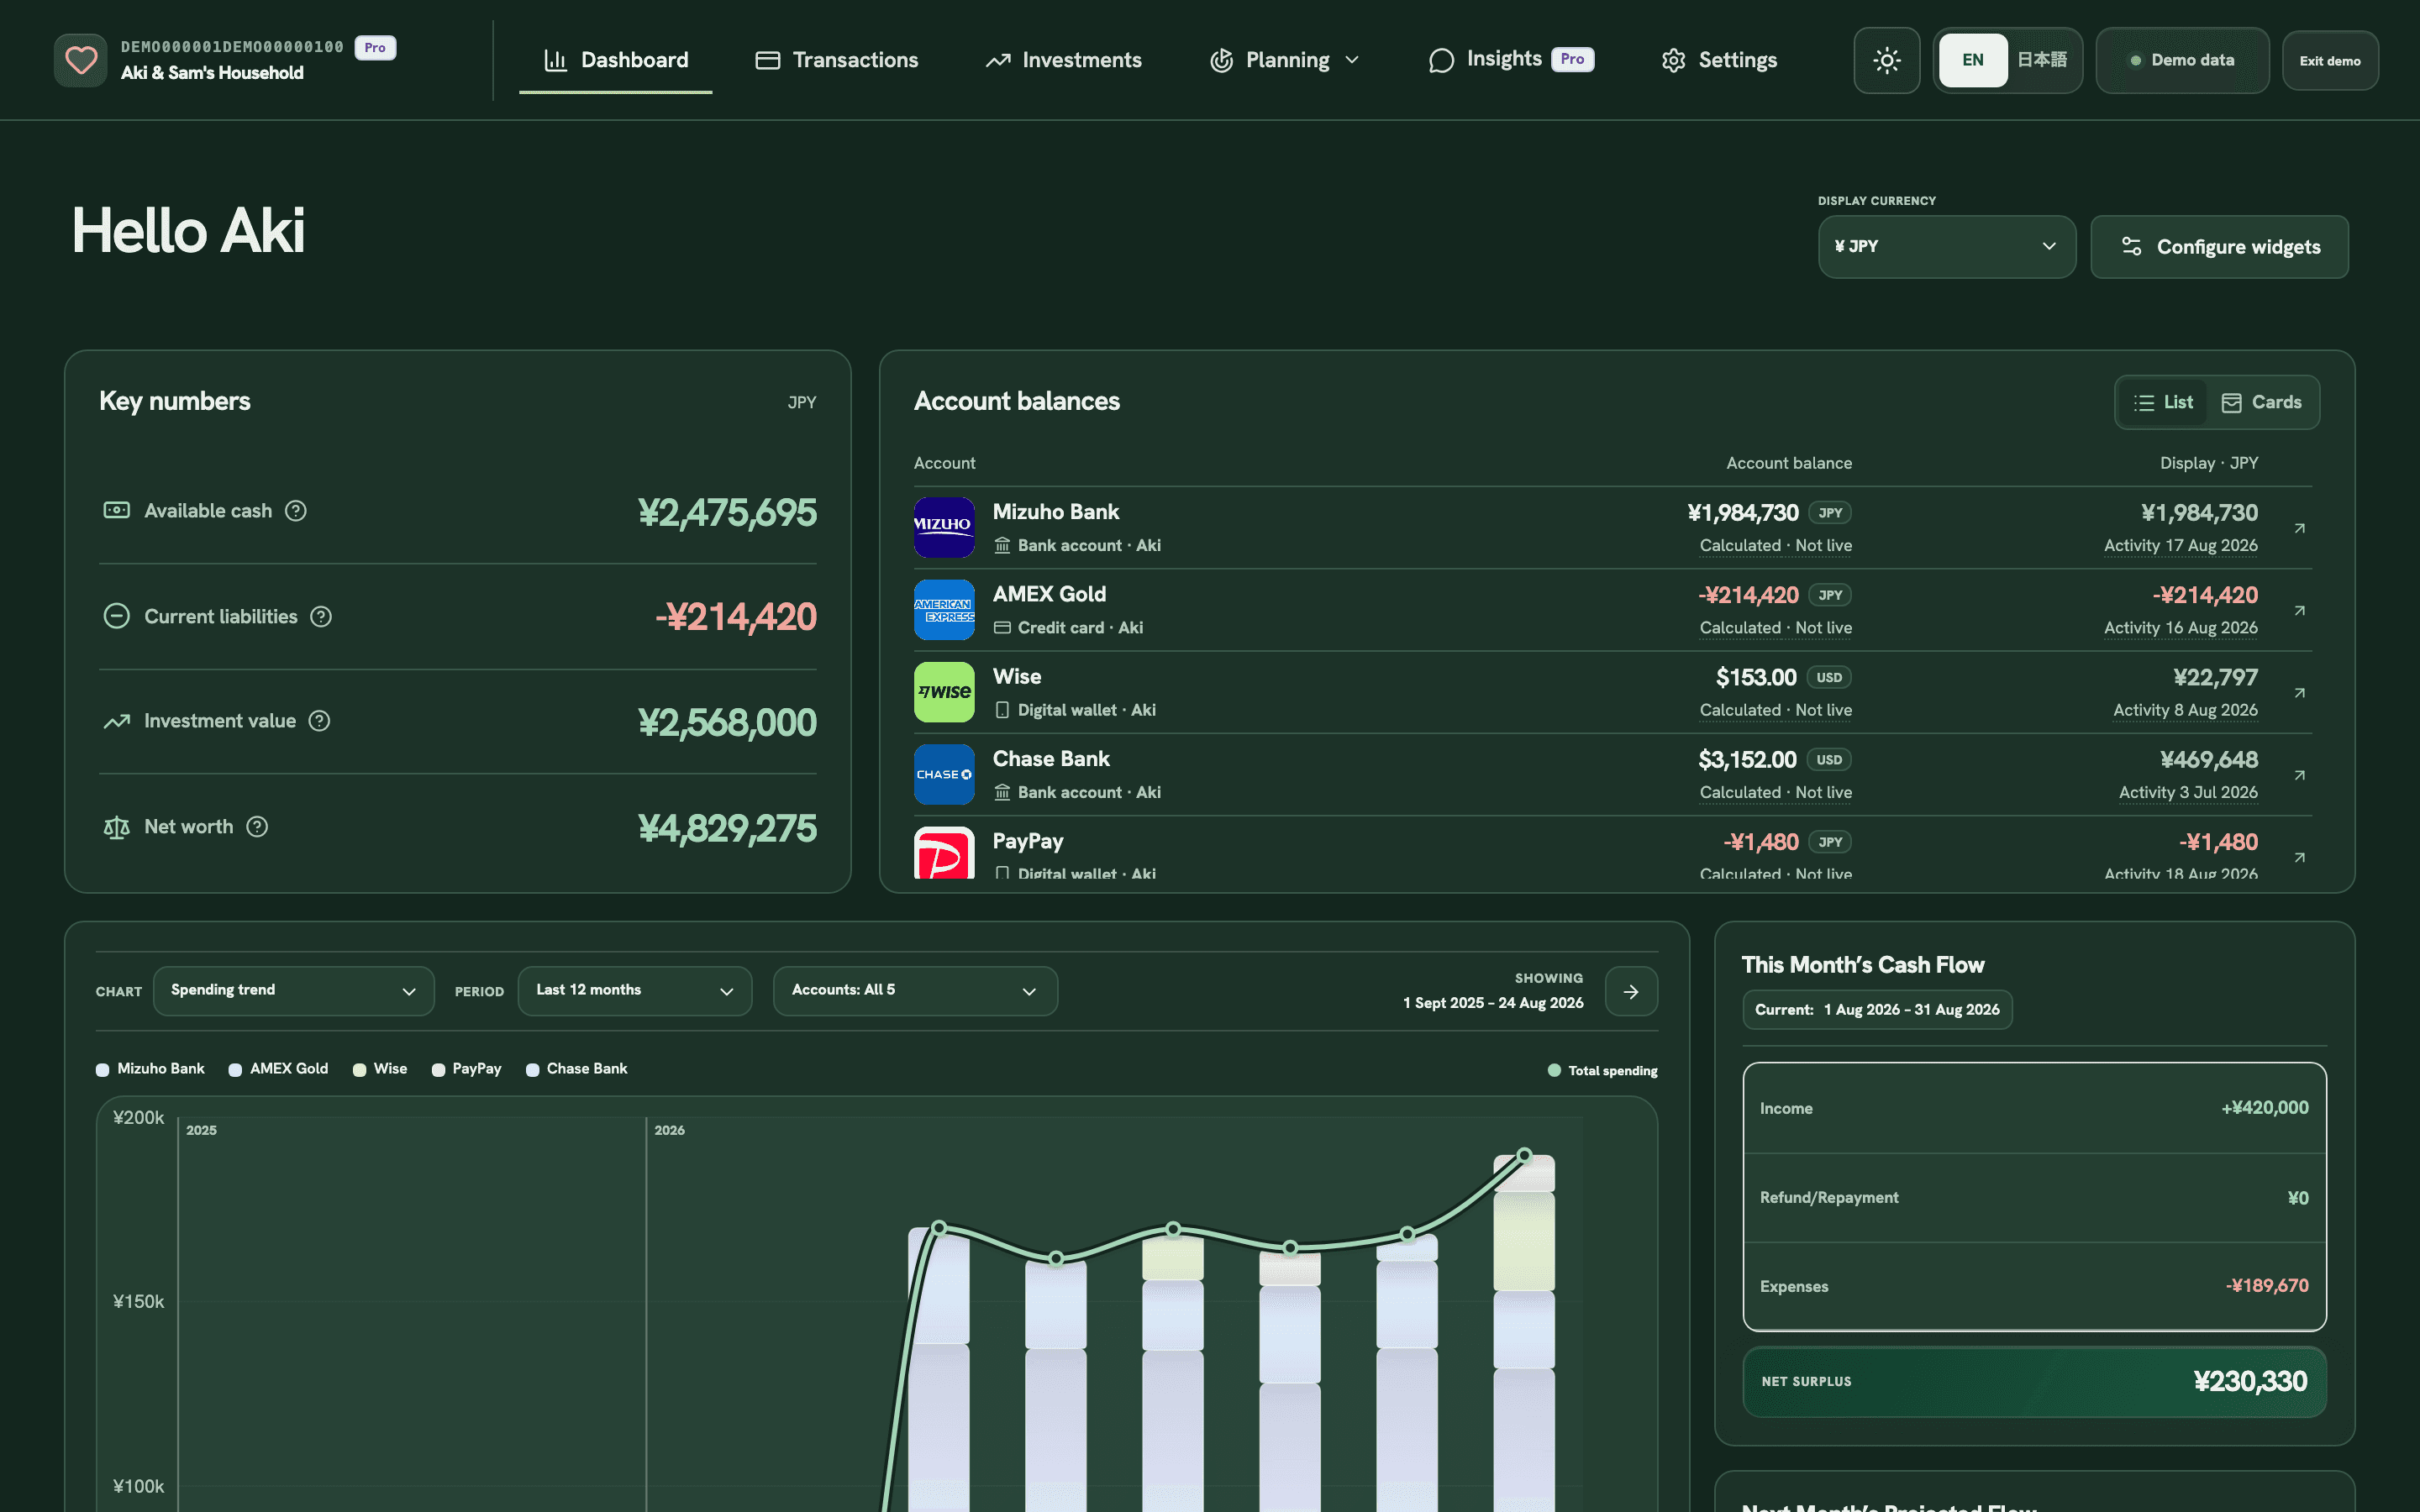Open the Insights Pro tab
This screenshot has width=2420, height=1512.
tap(1511, 60)
